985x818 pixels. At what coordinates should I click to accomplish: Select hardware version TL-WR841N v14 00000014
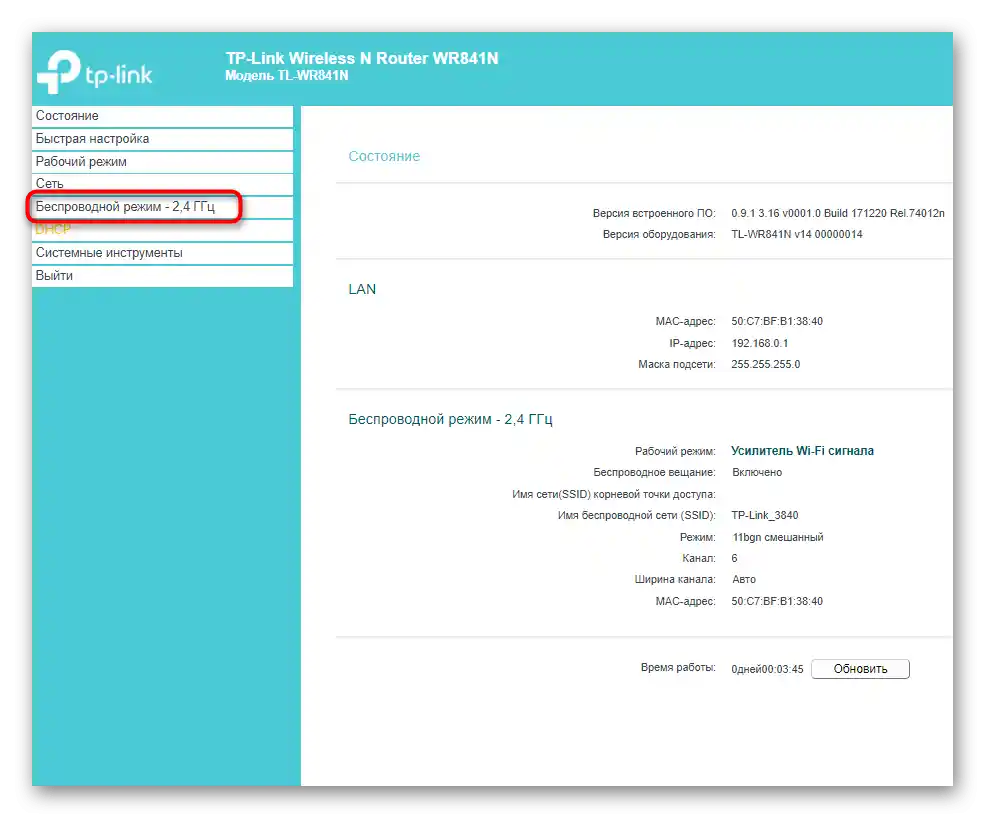[797, 234]
